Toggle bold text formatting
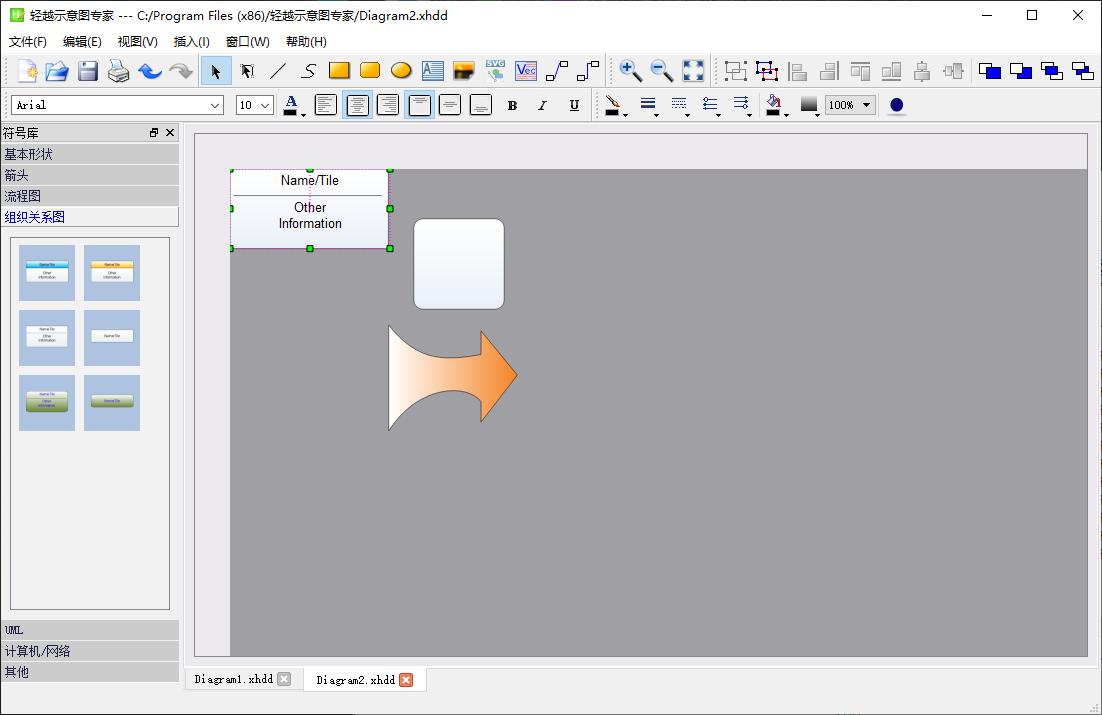 point(512,105)
